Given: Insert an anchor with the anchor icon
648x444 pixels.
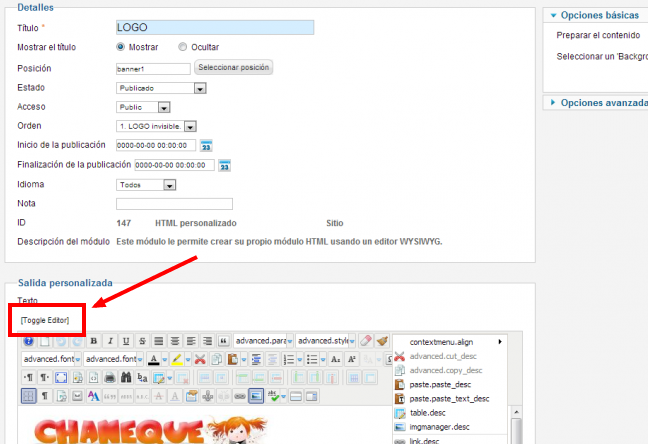Looking at the screenshot, I should 207,396.
